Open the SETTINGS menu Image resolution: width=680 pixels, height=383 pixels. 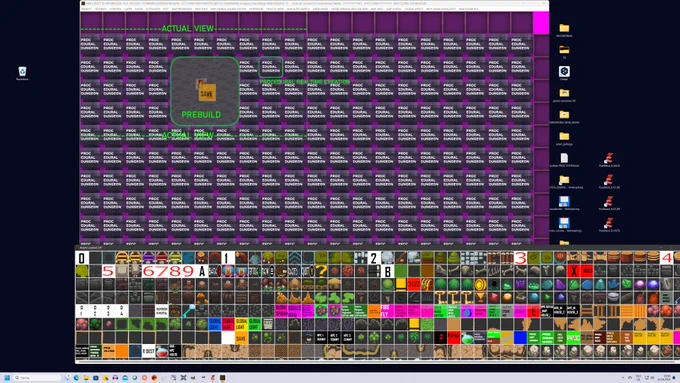click(101, 9)
